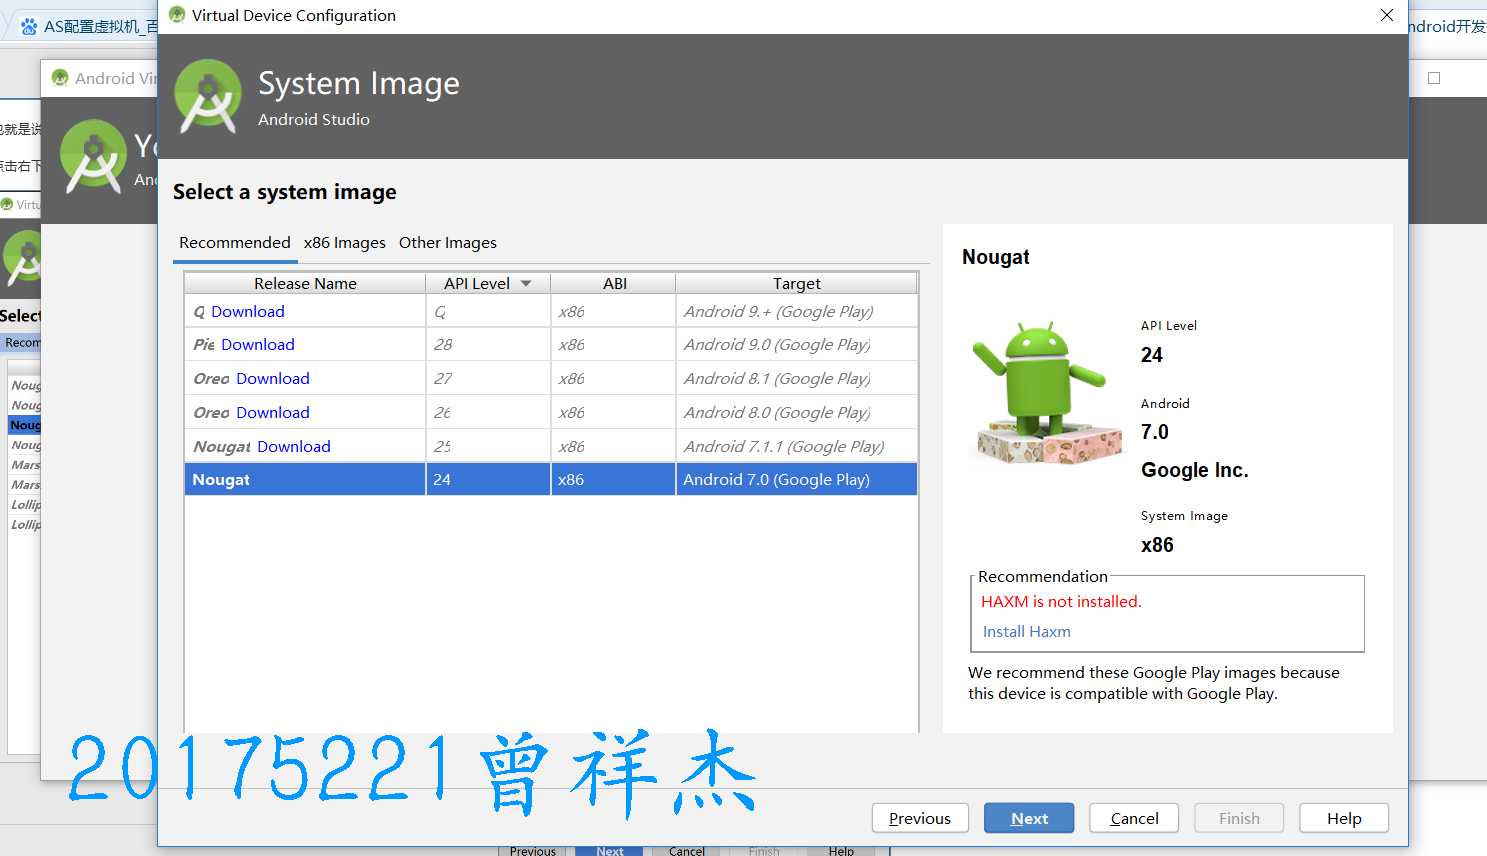Screen dimensions: 1487x856
Task: Sort by ABI column header
Action: [x=614, y=284]
